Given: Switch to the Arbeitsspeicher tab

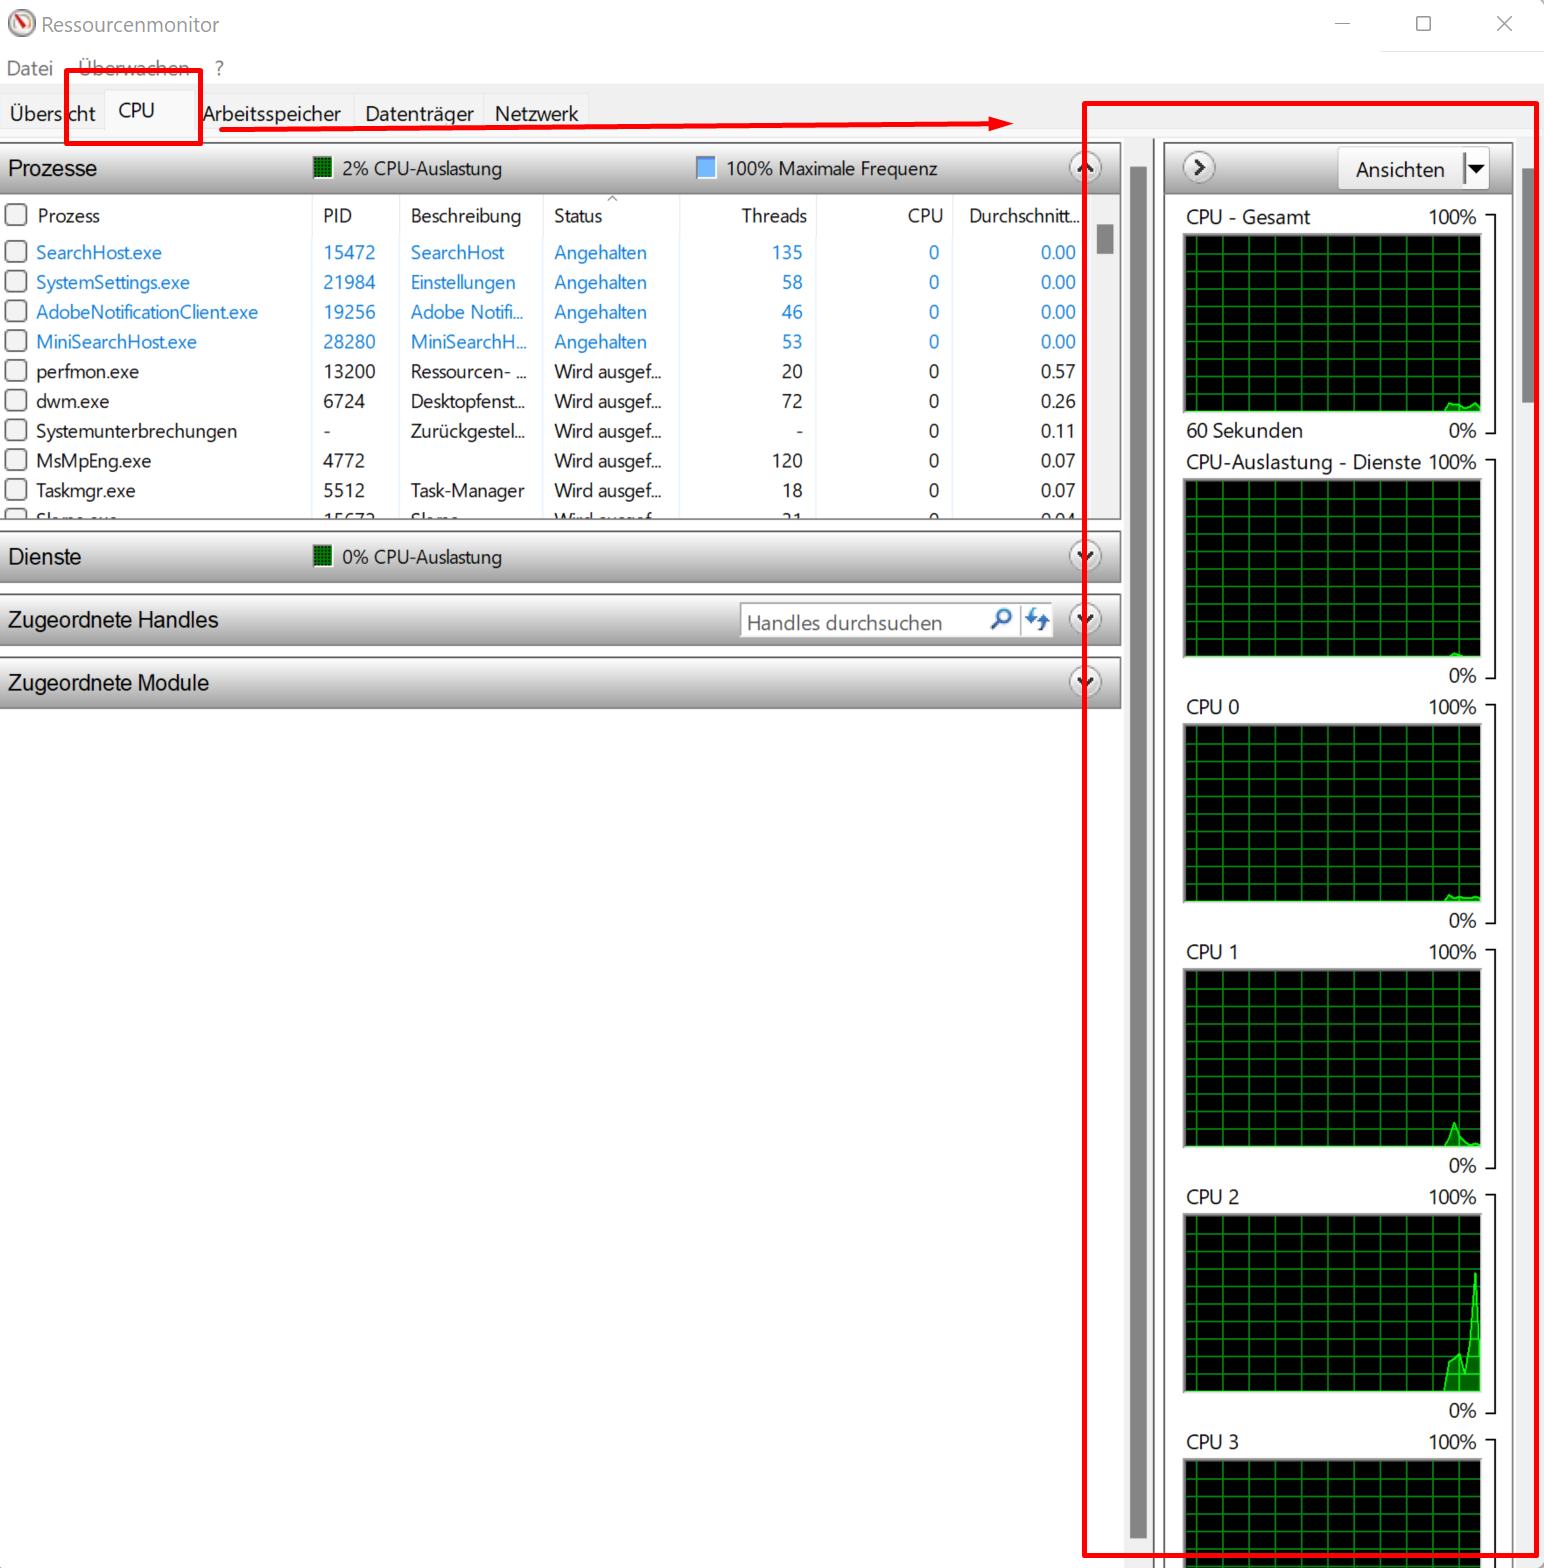Looking at the screenshot, I should pyautogui.click(x=272, y=113).
